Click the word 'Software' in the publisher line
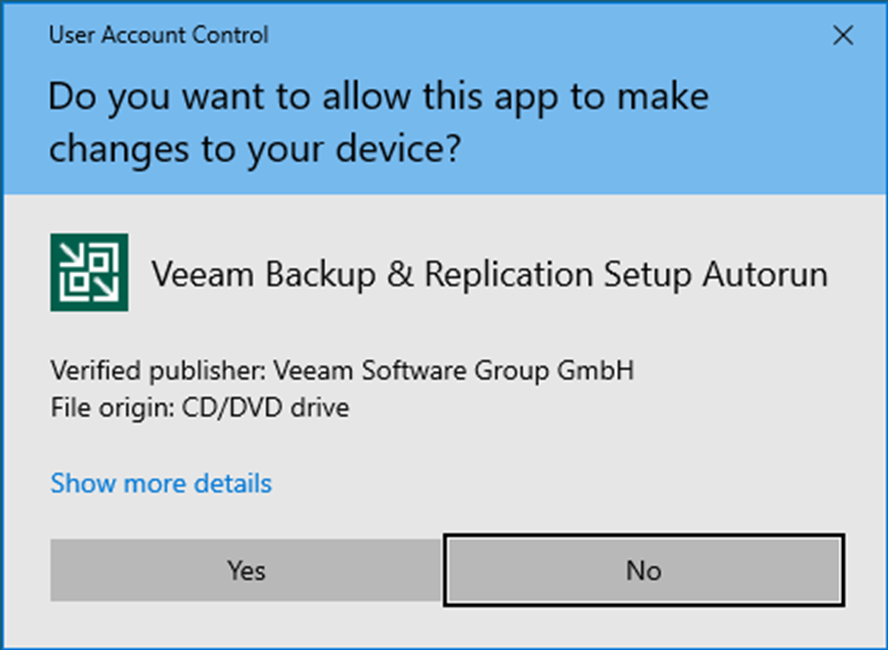The width and height of the screenshot is (888, 650). pos(415,371)
